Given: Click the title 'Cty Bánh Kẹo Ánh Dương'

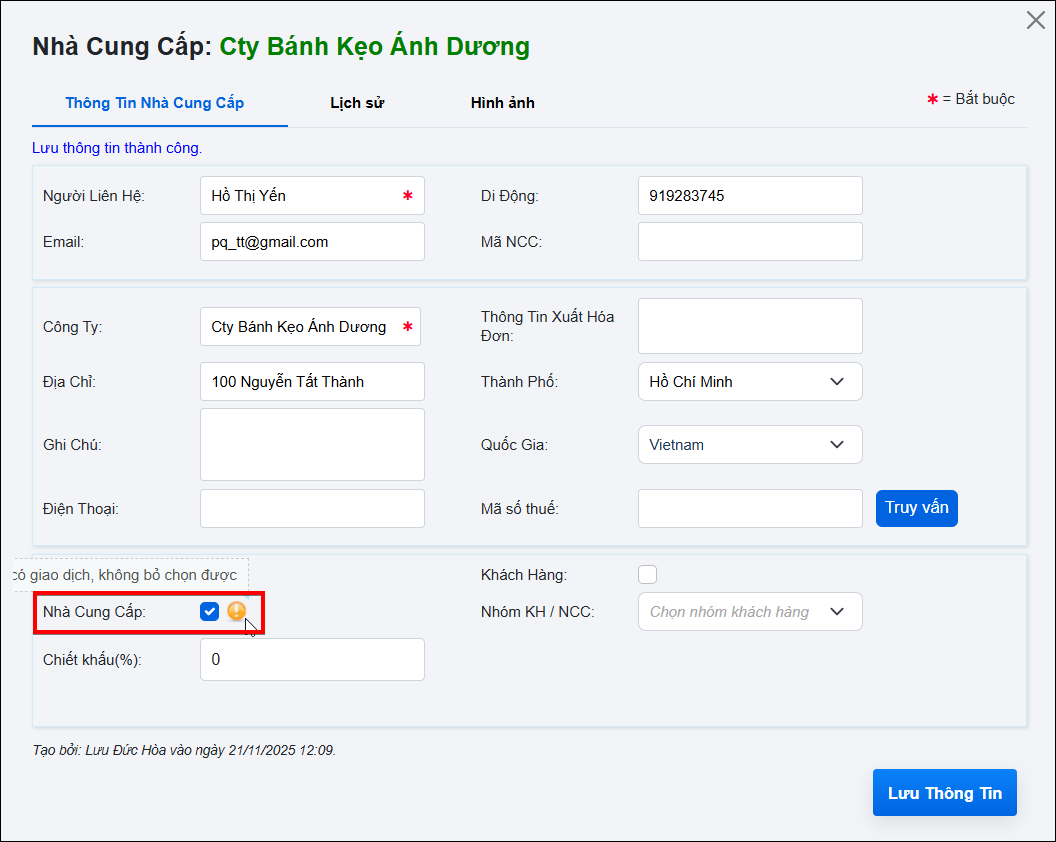Looking at the screenshot, I should 374,46.
